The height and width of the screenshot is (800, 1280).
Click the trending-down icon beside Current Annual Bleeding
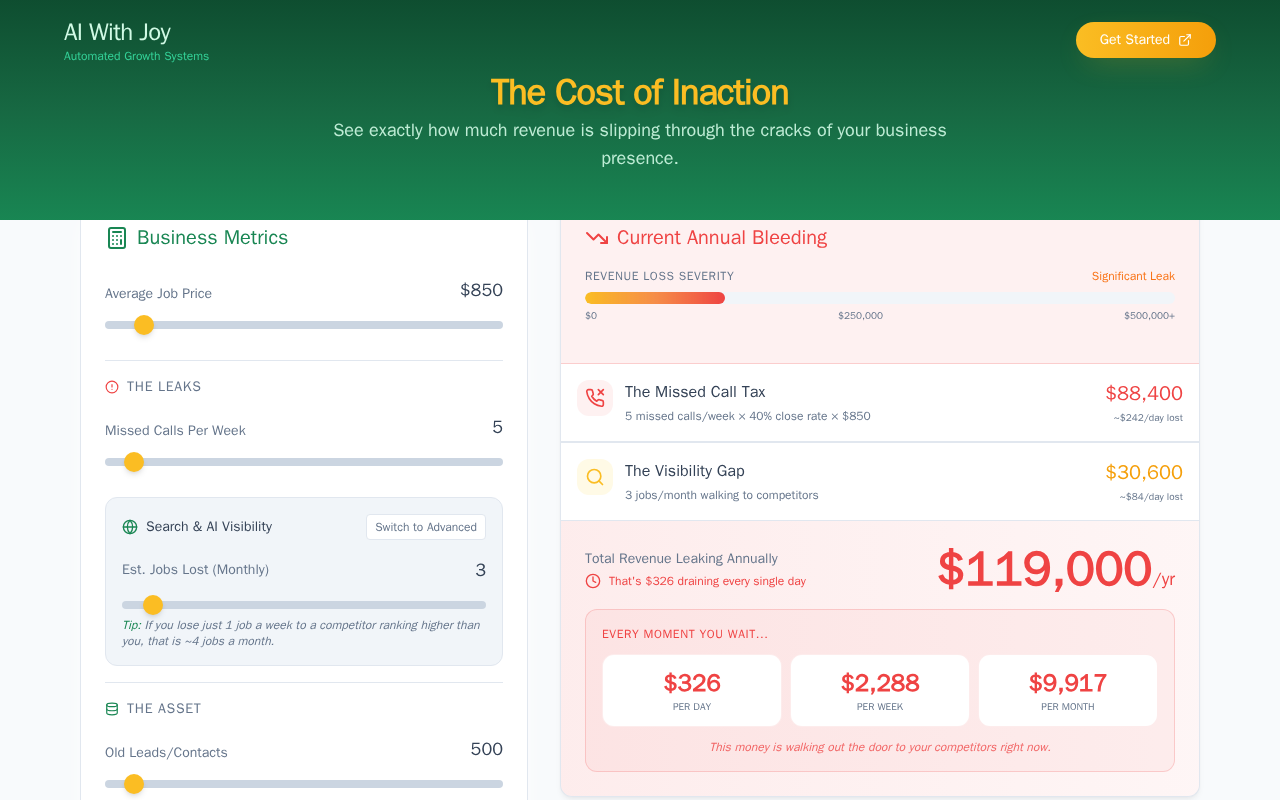[597, 238]
